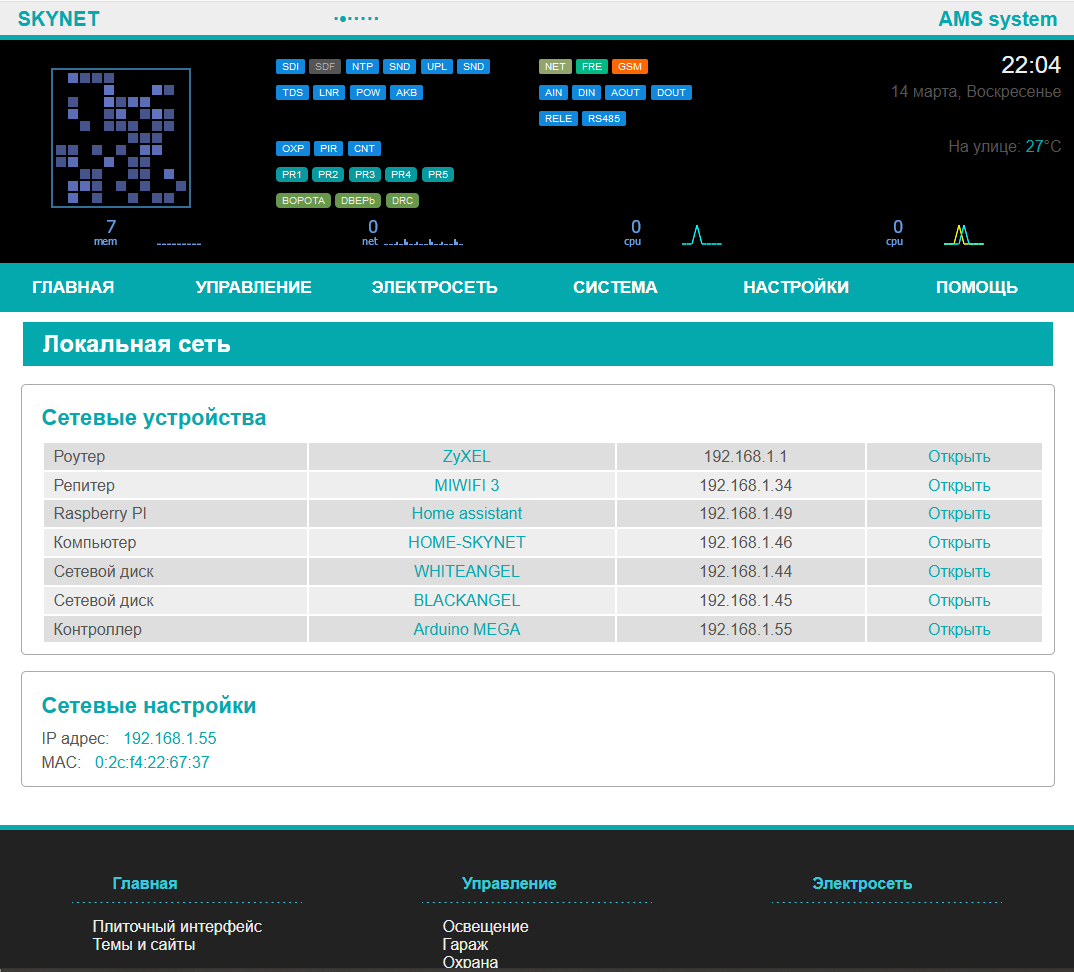Open the ЭЛЕКТРОСЕТЬ menu item
1074x972 pixels.
(x=434, y=288)
